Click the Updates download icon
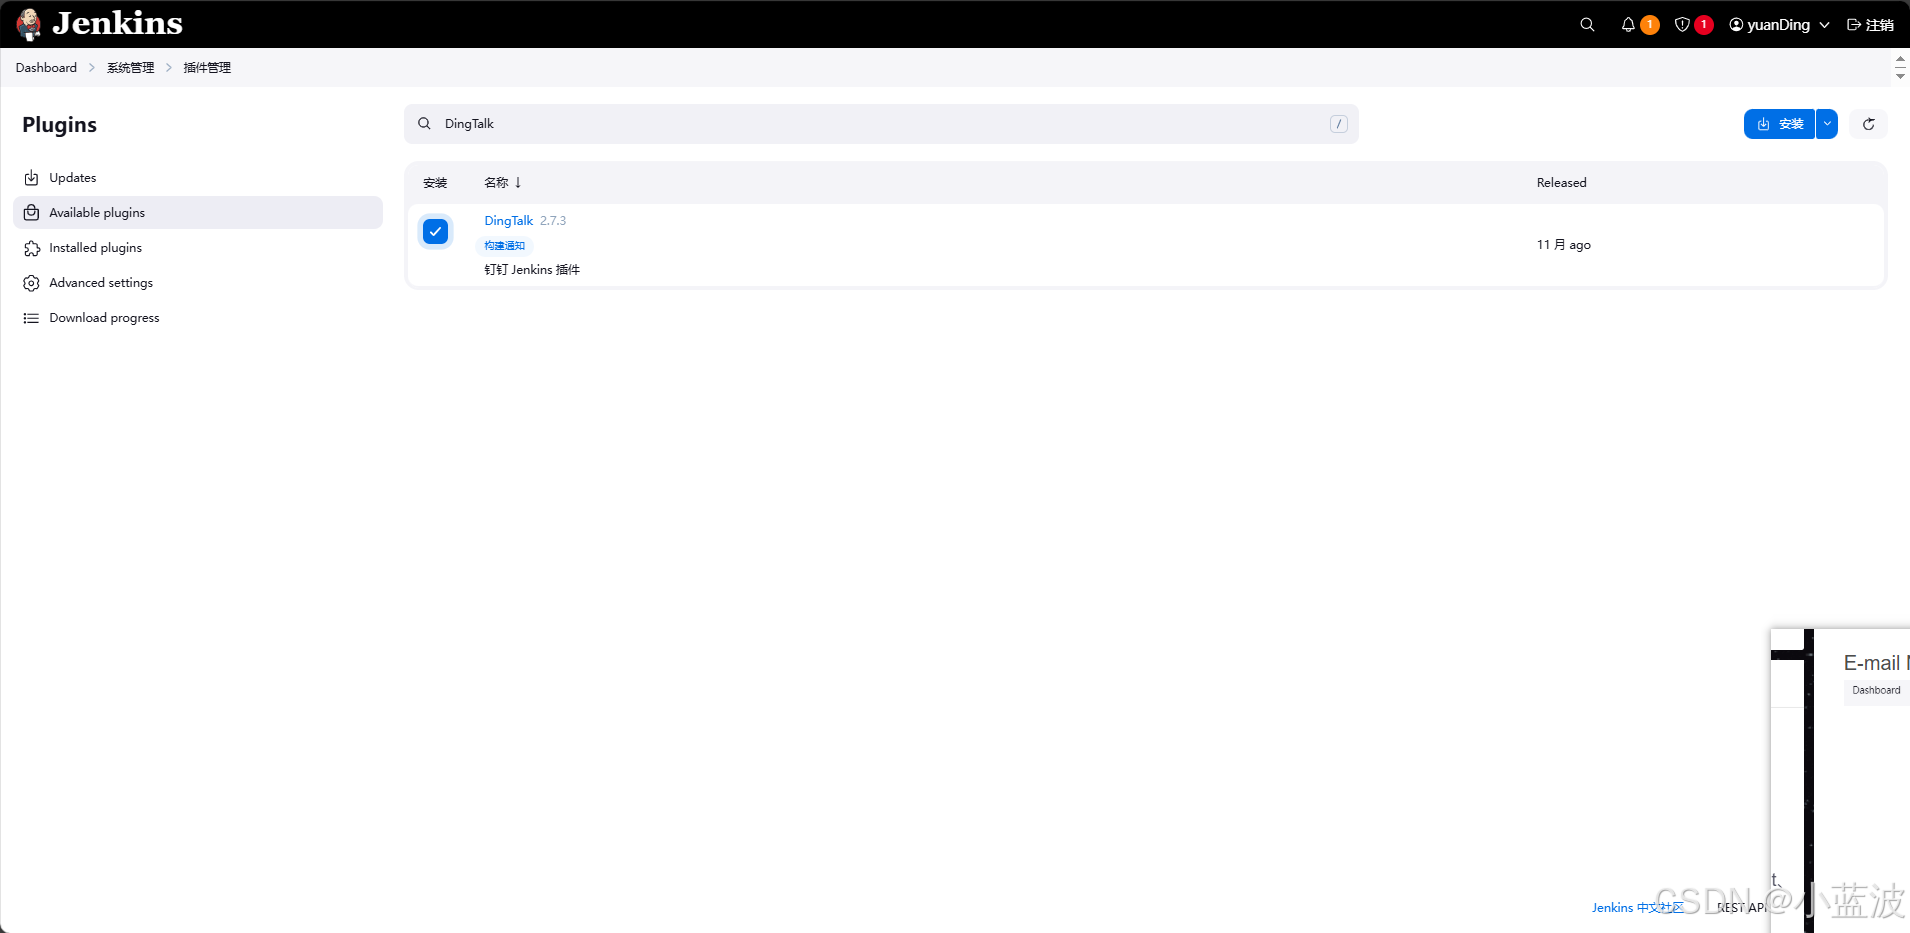The width and height of the screenshot is (1910, 933). pos(31,178)
